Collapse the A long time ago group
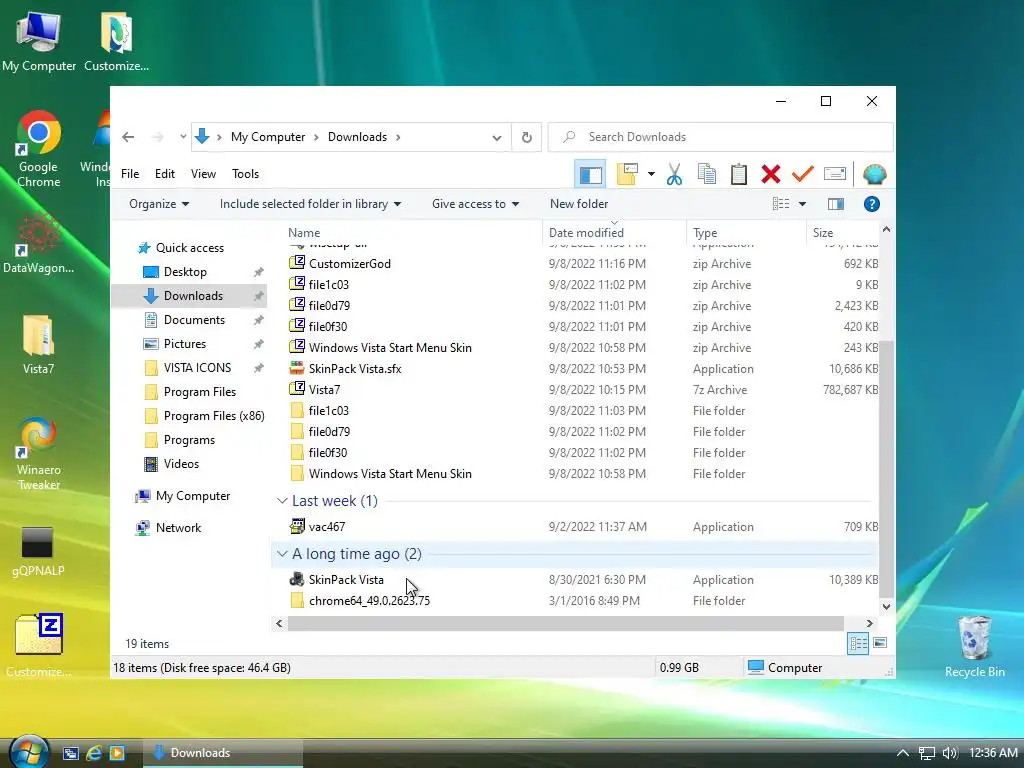1024x768 pixels. click(282, 554)
